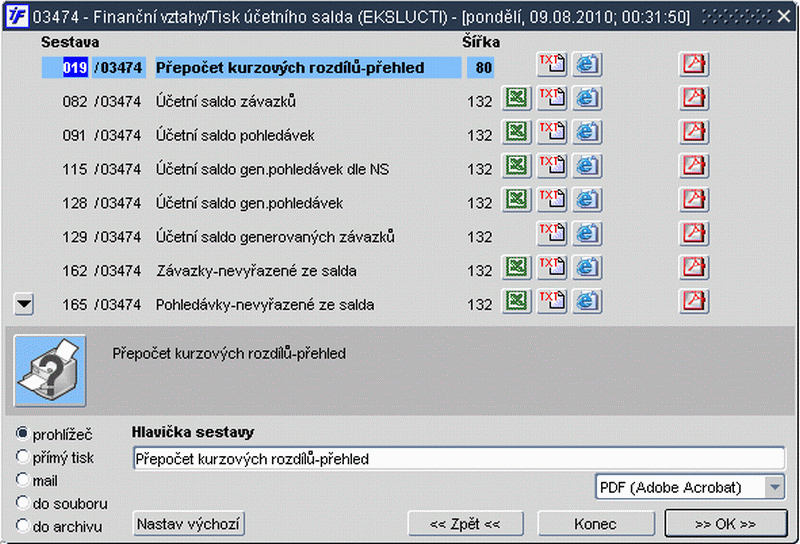Open report 128 gen.pohledávek in browser
Viewport: 800px width, 544px height.
click(587, 200)
